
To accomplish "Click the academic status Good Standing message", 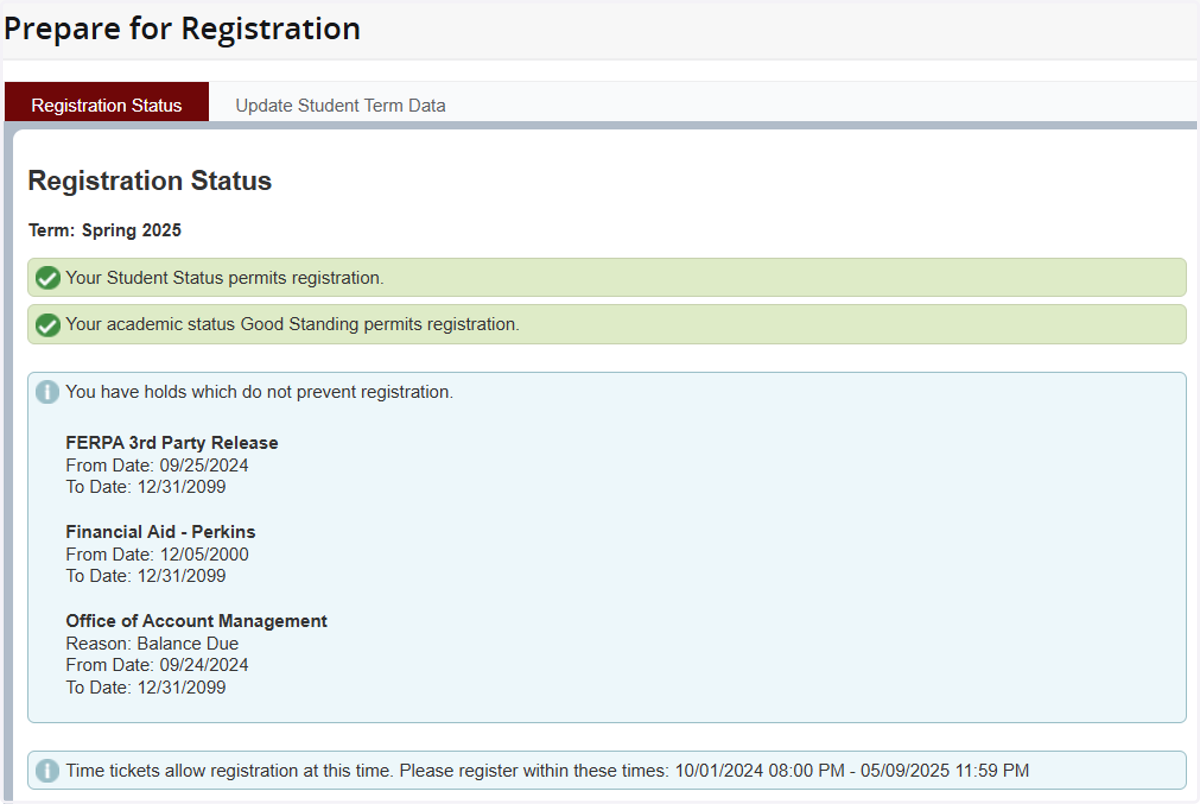I will tap(293, 325).
